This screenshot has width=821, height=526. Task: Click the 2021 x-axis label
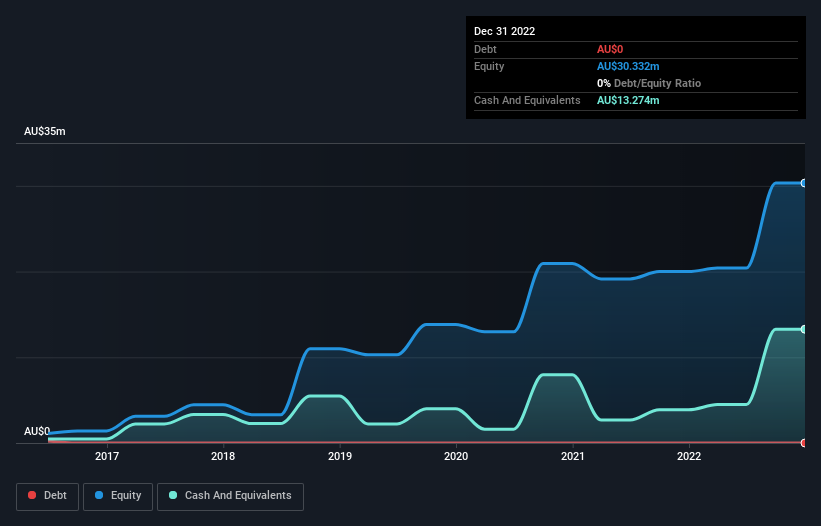pyautogui.click(x=573, y=456)
